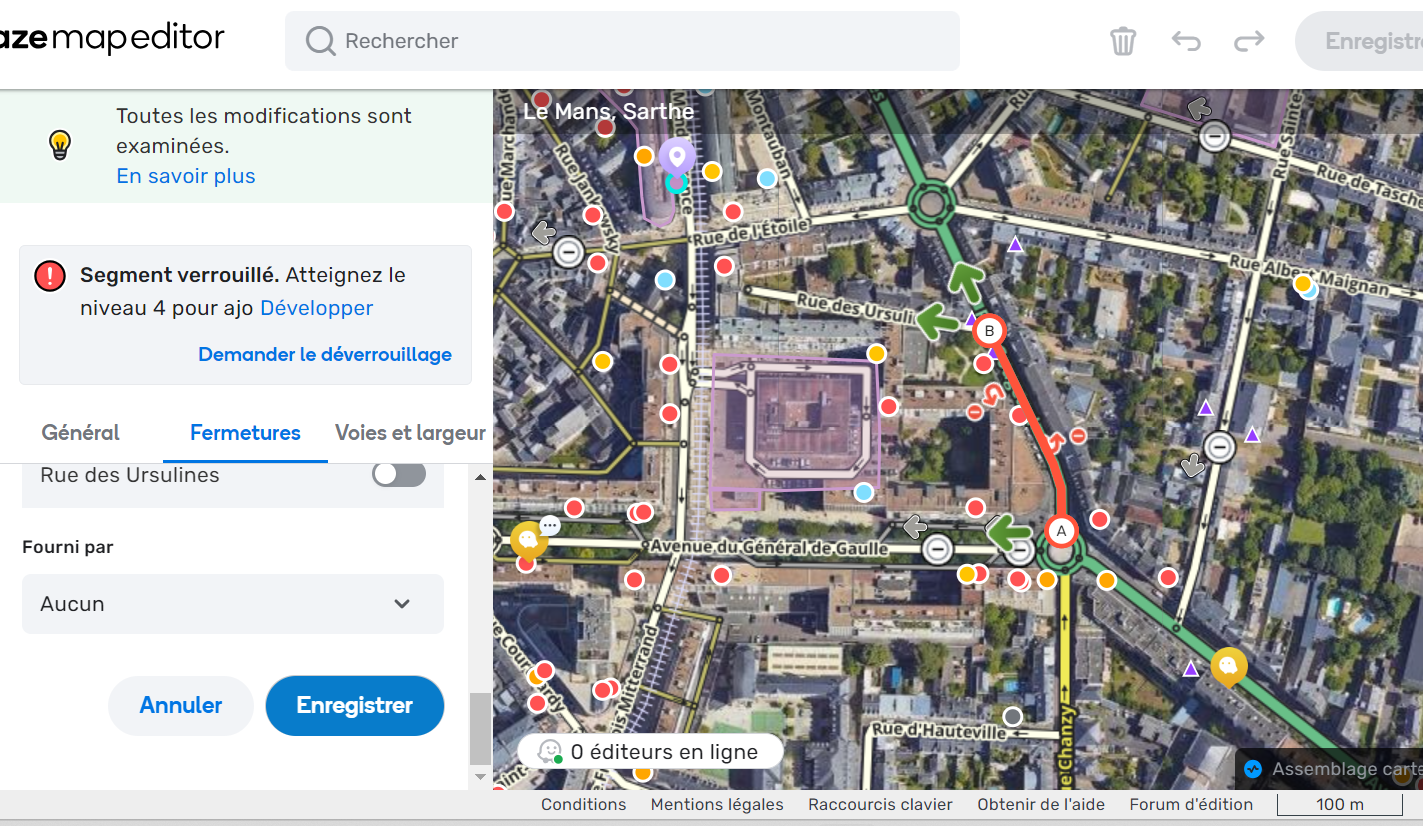Switch to the Général tab
This screenshot has height=826, width=1423.
tap(80, 433)
